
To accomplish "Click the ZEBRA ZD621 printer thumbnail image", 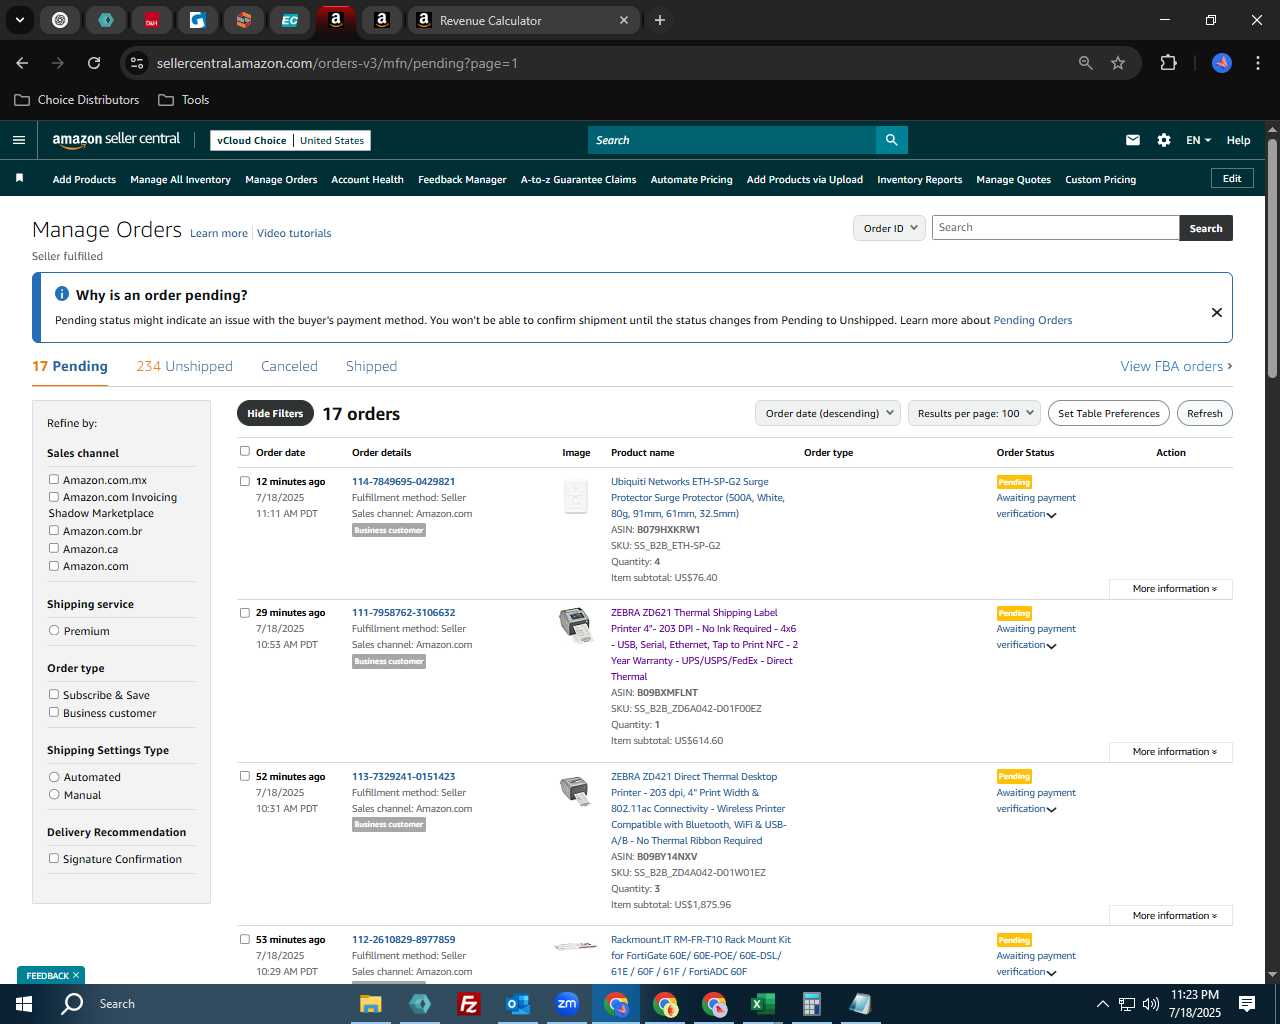I will [x=575, y=624].
